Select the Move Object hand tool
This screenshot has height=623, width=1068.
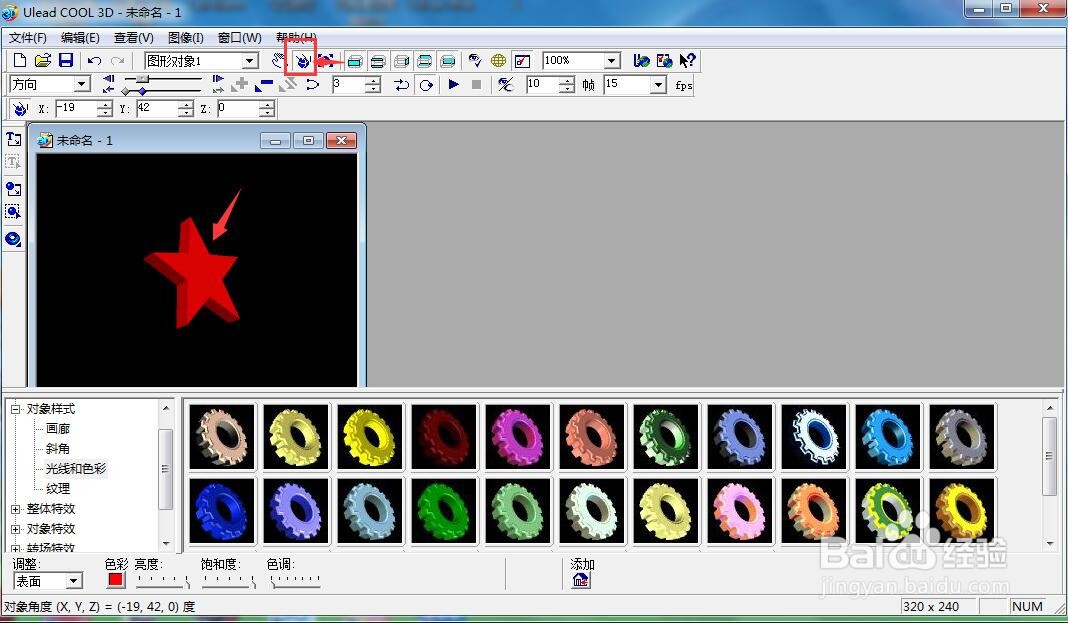click(278, 61)
